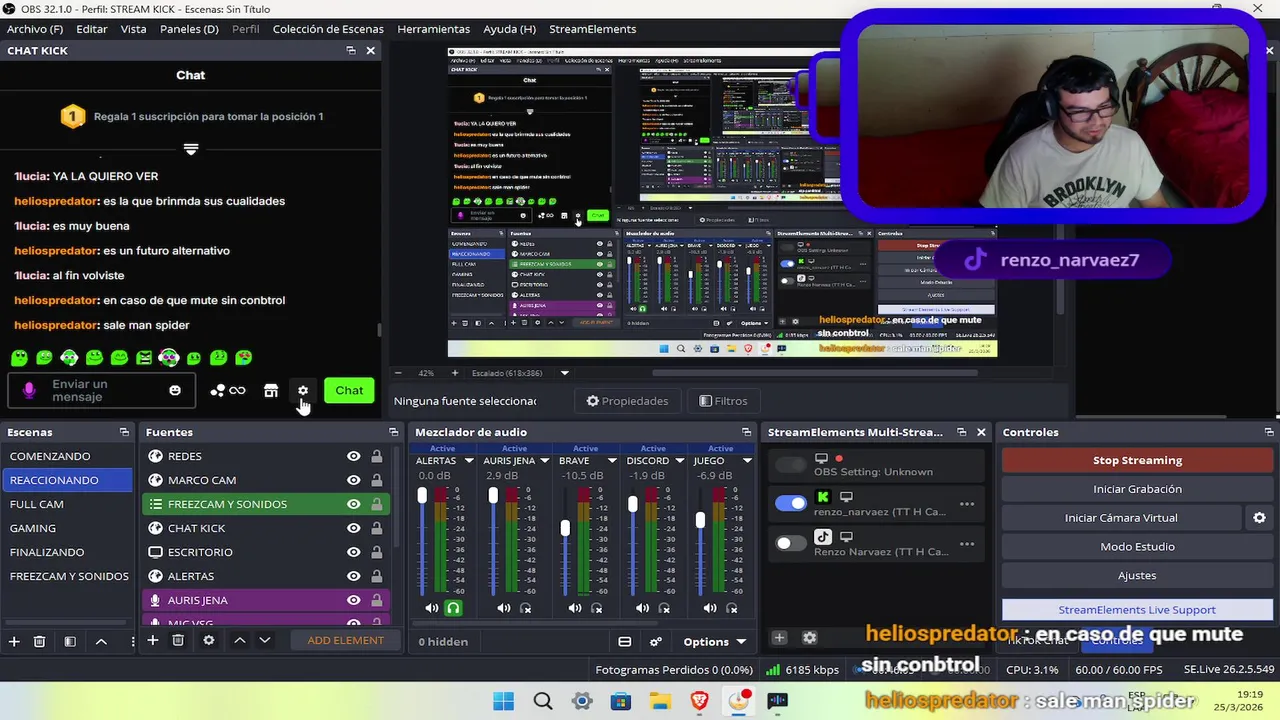Screen dimensions: 1280x720
Task: Open Windows Start menu
Action: pos(503,701)
